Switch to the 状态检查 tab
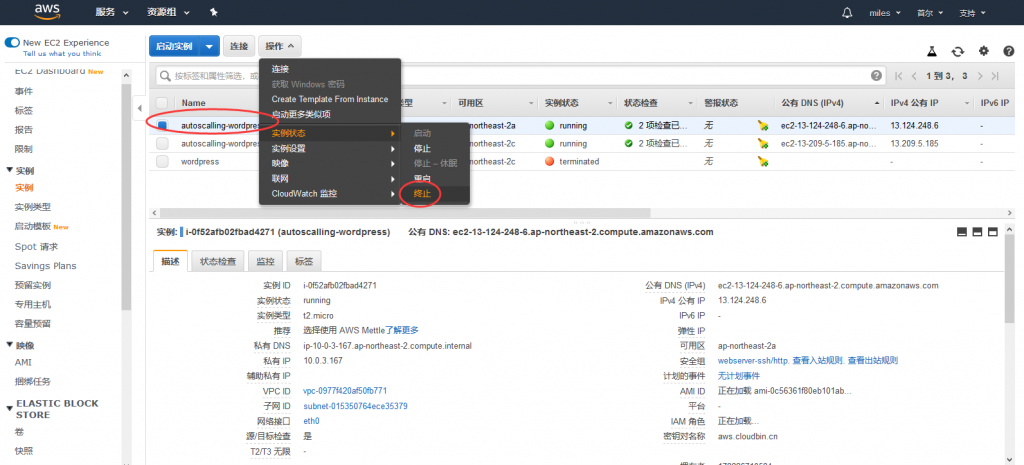Image resolution: width=1024 pixels, height=465 pixels. 218,261
